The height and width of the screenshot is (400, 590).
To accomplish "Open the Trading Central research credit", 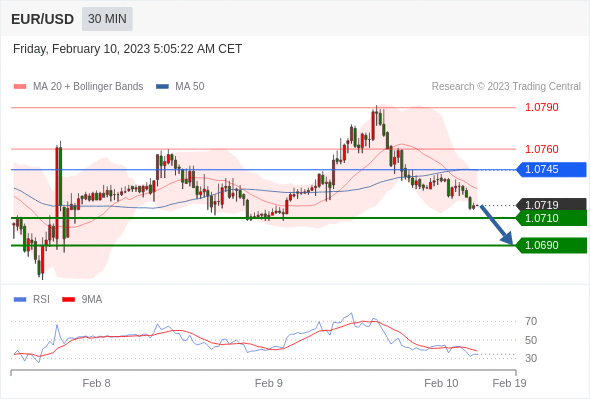I will click(x=506, y=87).
